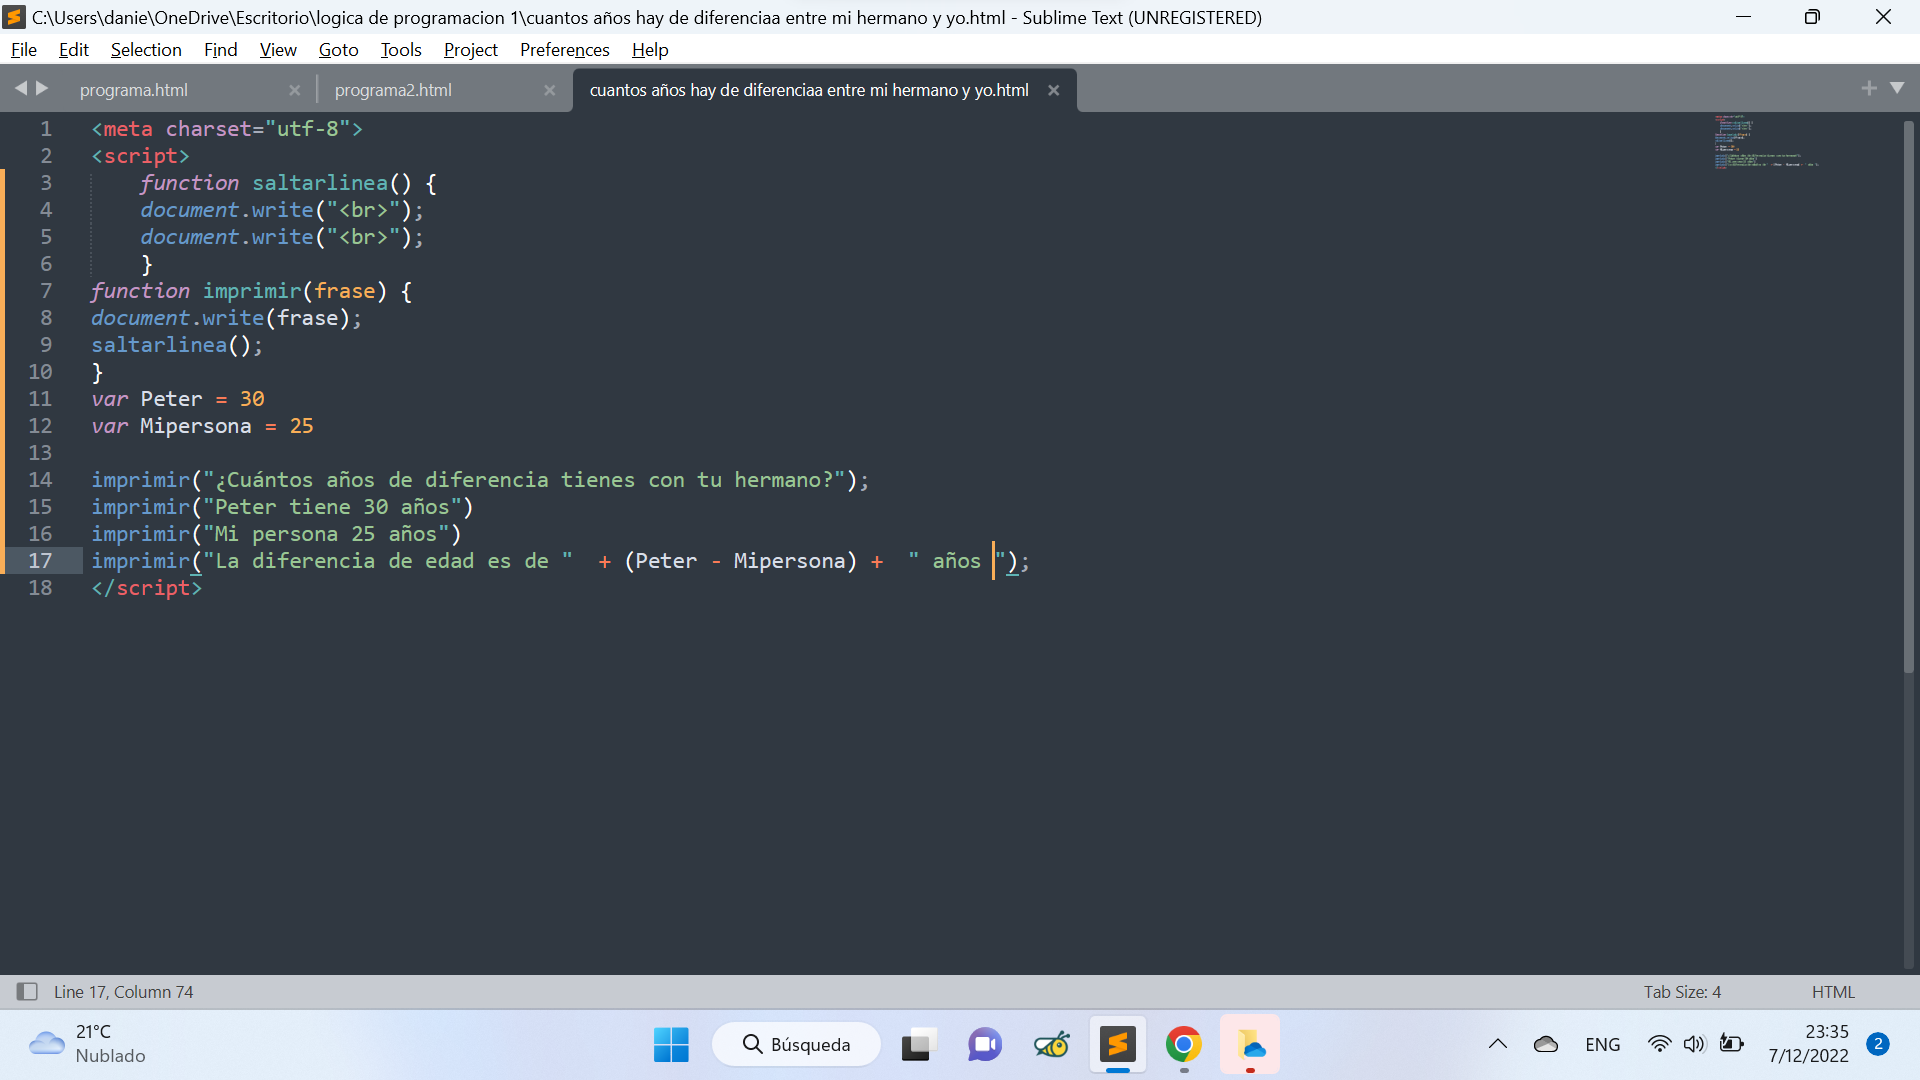This screenshot has height=1080, width=1920.
Task: Open Google Chrome from the taskbar
Action: coord(1183,1045)
